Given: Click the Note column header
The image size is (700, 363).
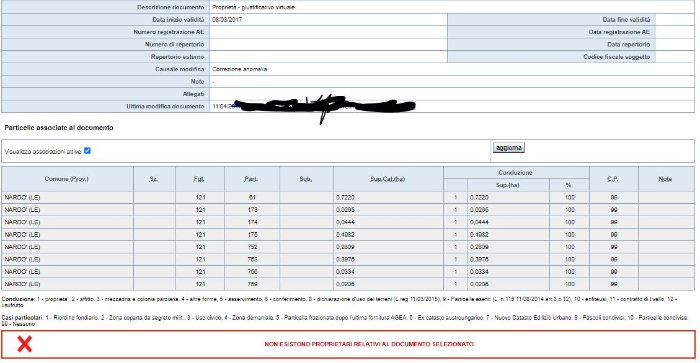Looking at the screenshot, I should (x=665, y=179).
